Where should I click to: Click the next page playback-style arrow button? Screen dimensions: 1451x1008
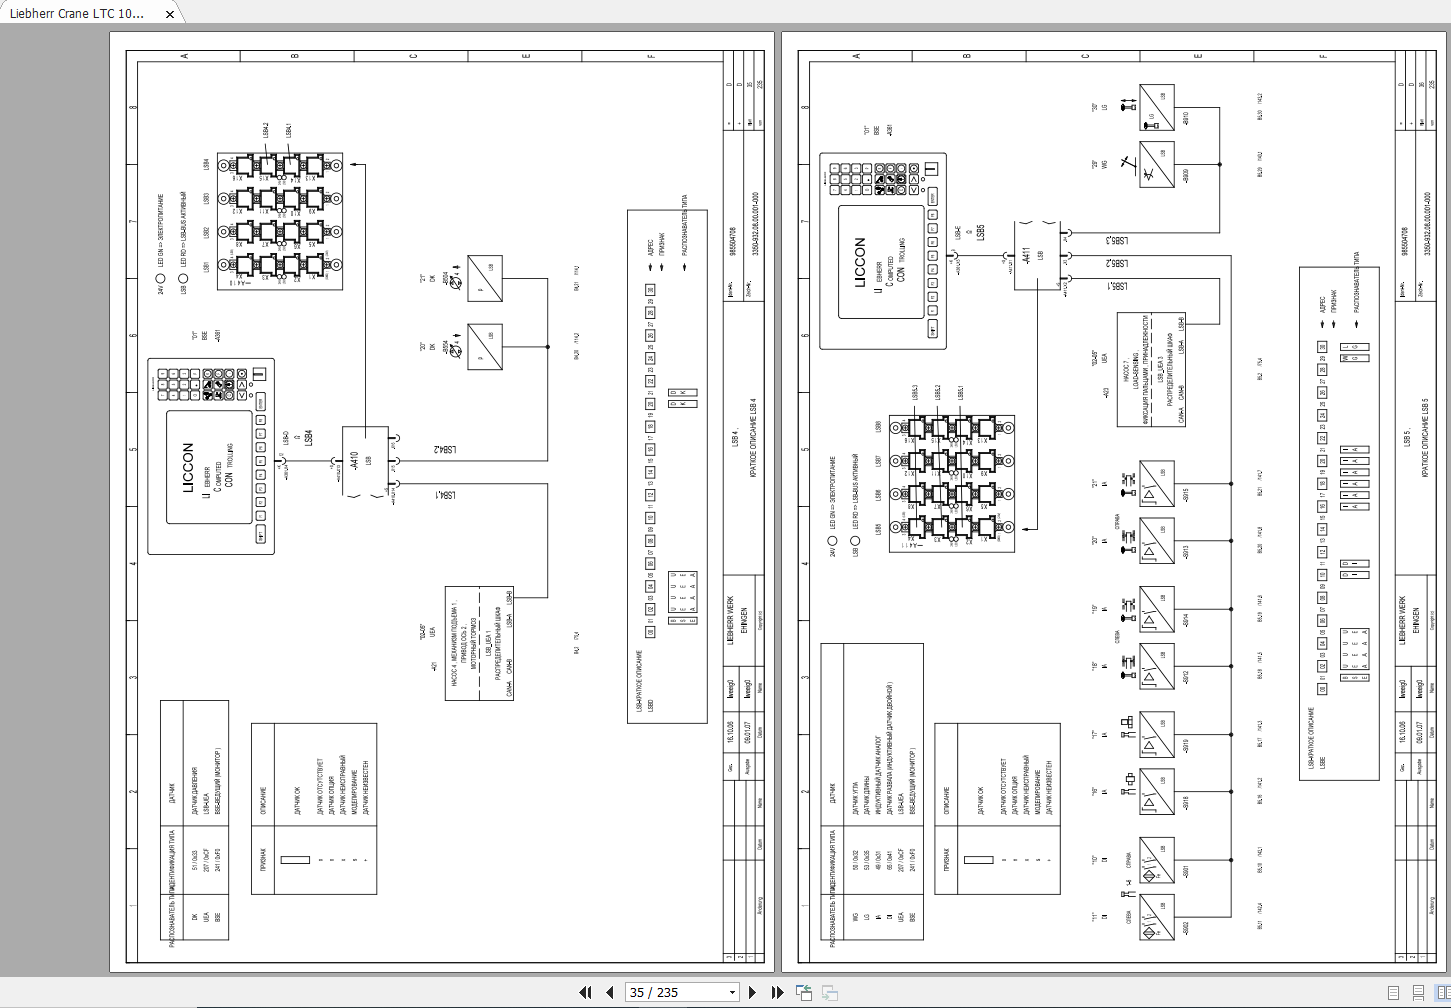(x=752, y=992)
